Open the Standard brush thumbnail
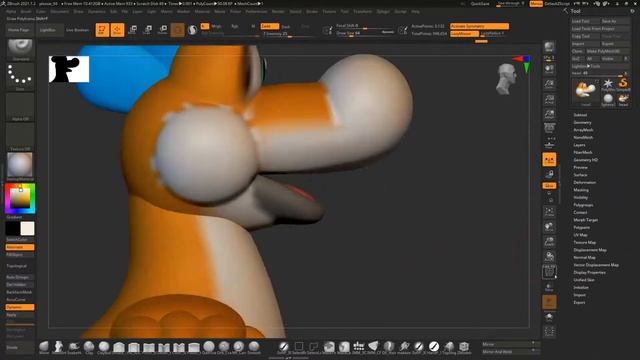Viewport: 640px width, 360px height. [x=20, y=50]
